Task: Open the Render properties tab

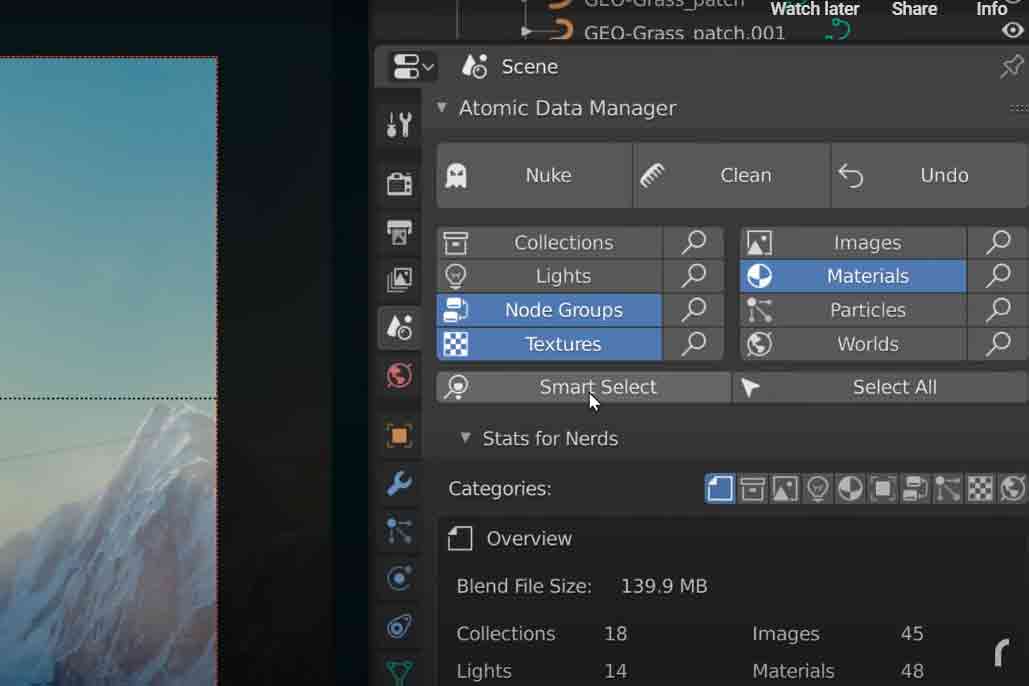Action: pos(399,183)
